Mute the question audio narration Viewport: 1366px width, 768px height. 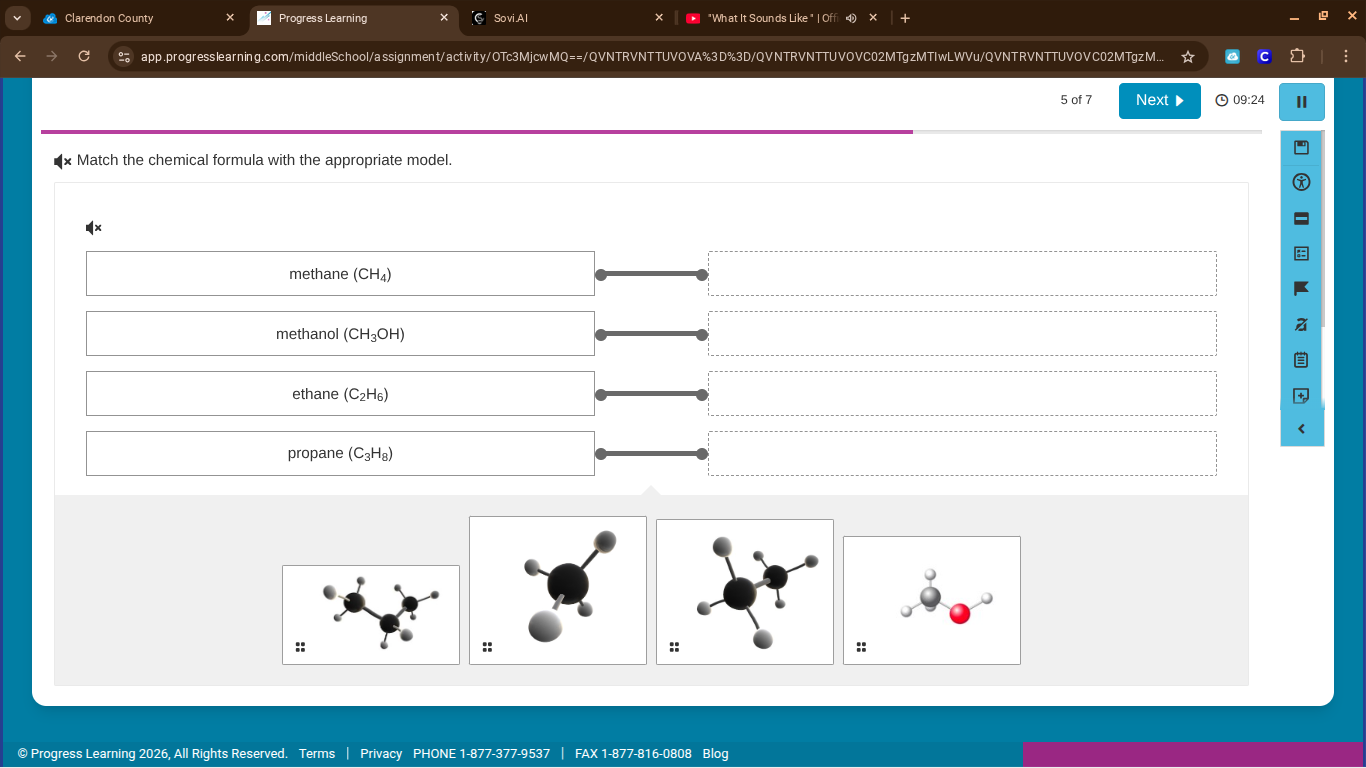61,160
